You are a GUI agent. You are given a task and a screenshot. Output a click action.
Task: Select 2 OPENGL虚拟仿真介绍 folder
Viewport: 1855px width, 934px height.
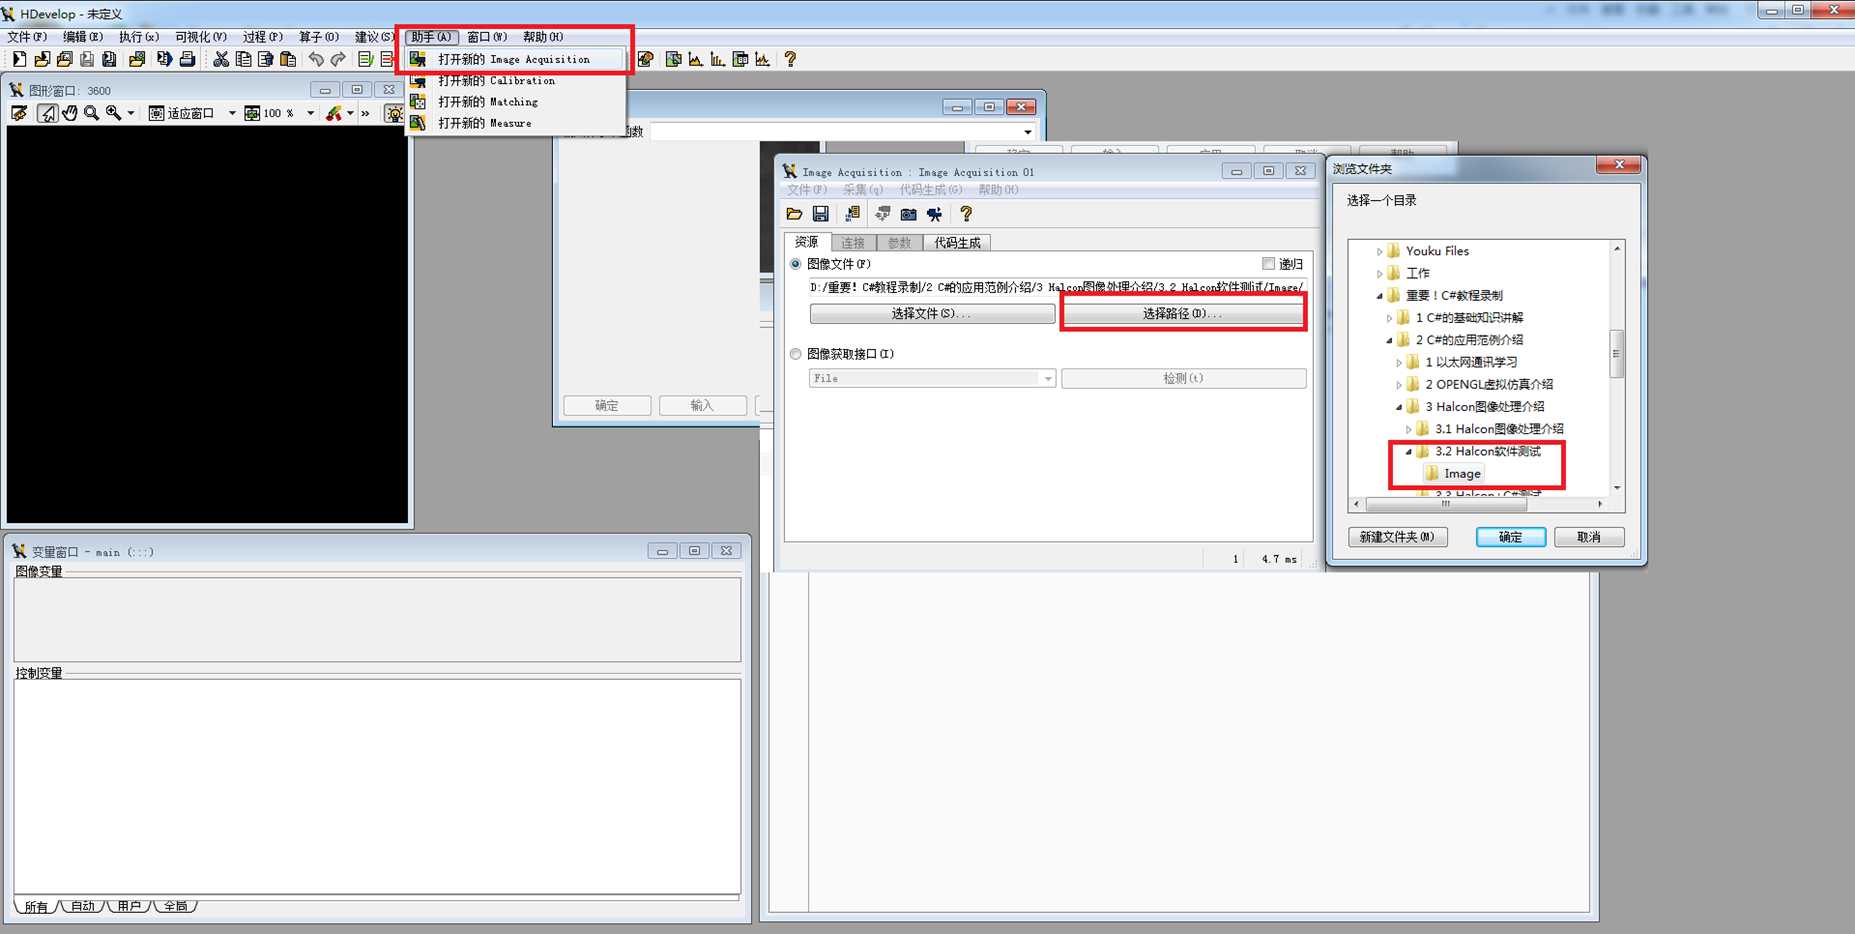click(x=1489, y=384)
